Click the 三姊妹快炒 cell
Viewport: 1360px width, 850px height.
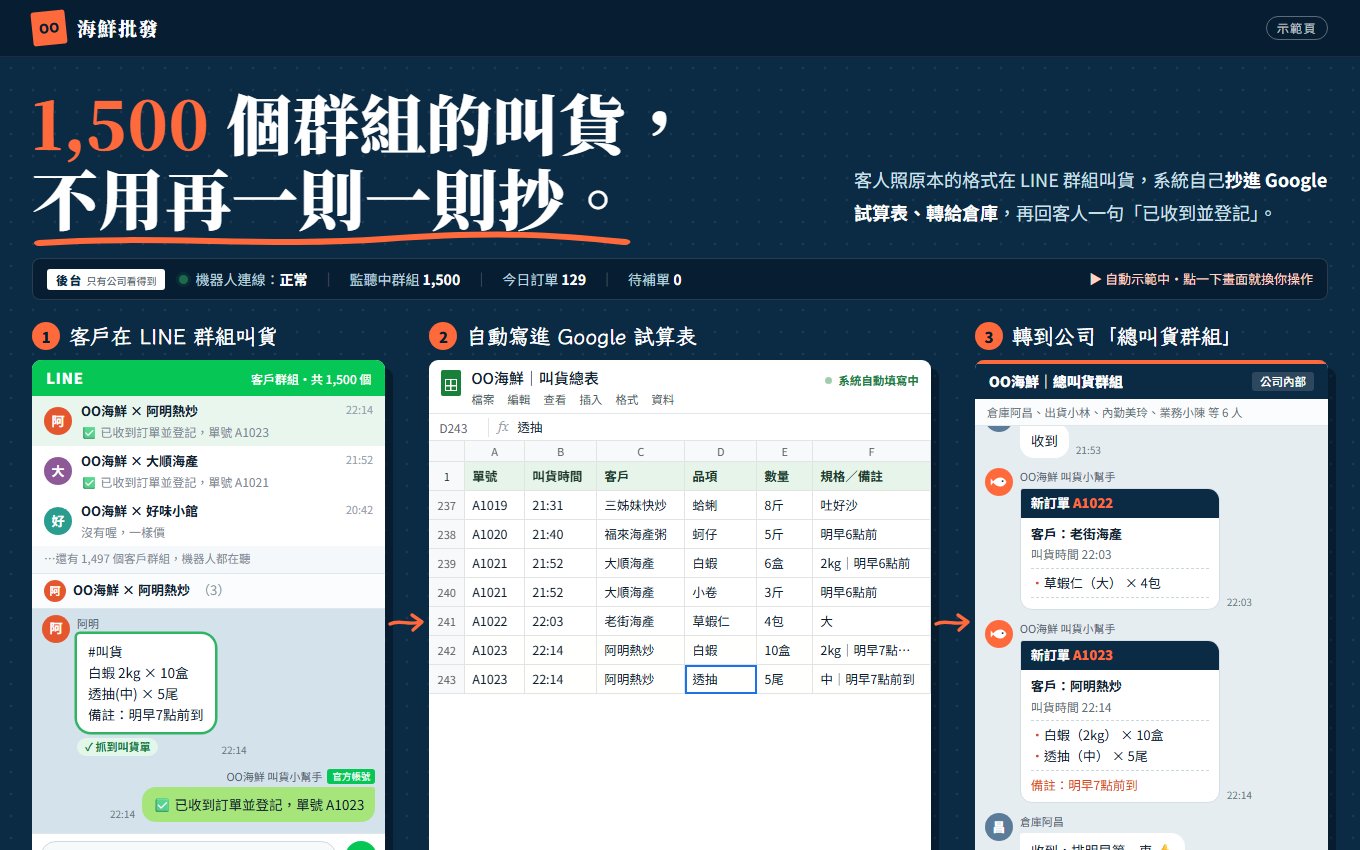(641, 505)
